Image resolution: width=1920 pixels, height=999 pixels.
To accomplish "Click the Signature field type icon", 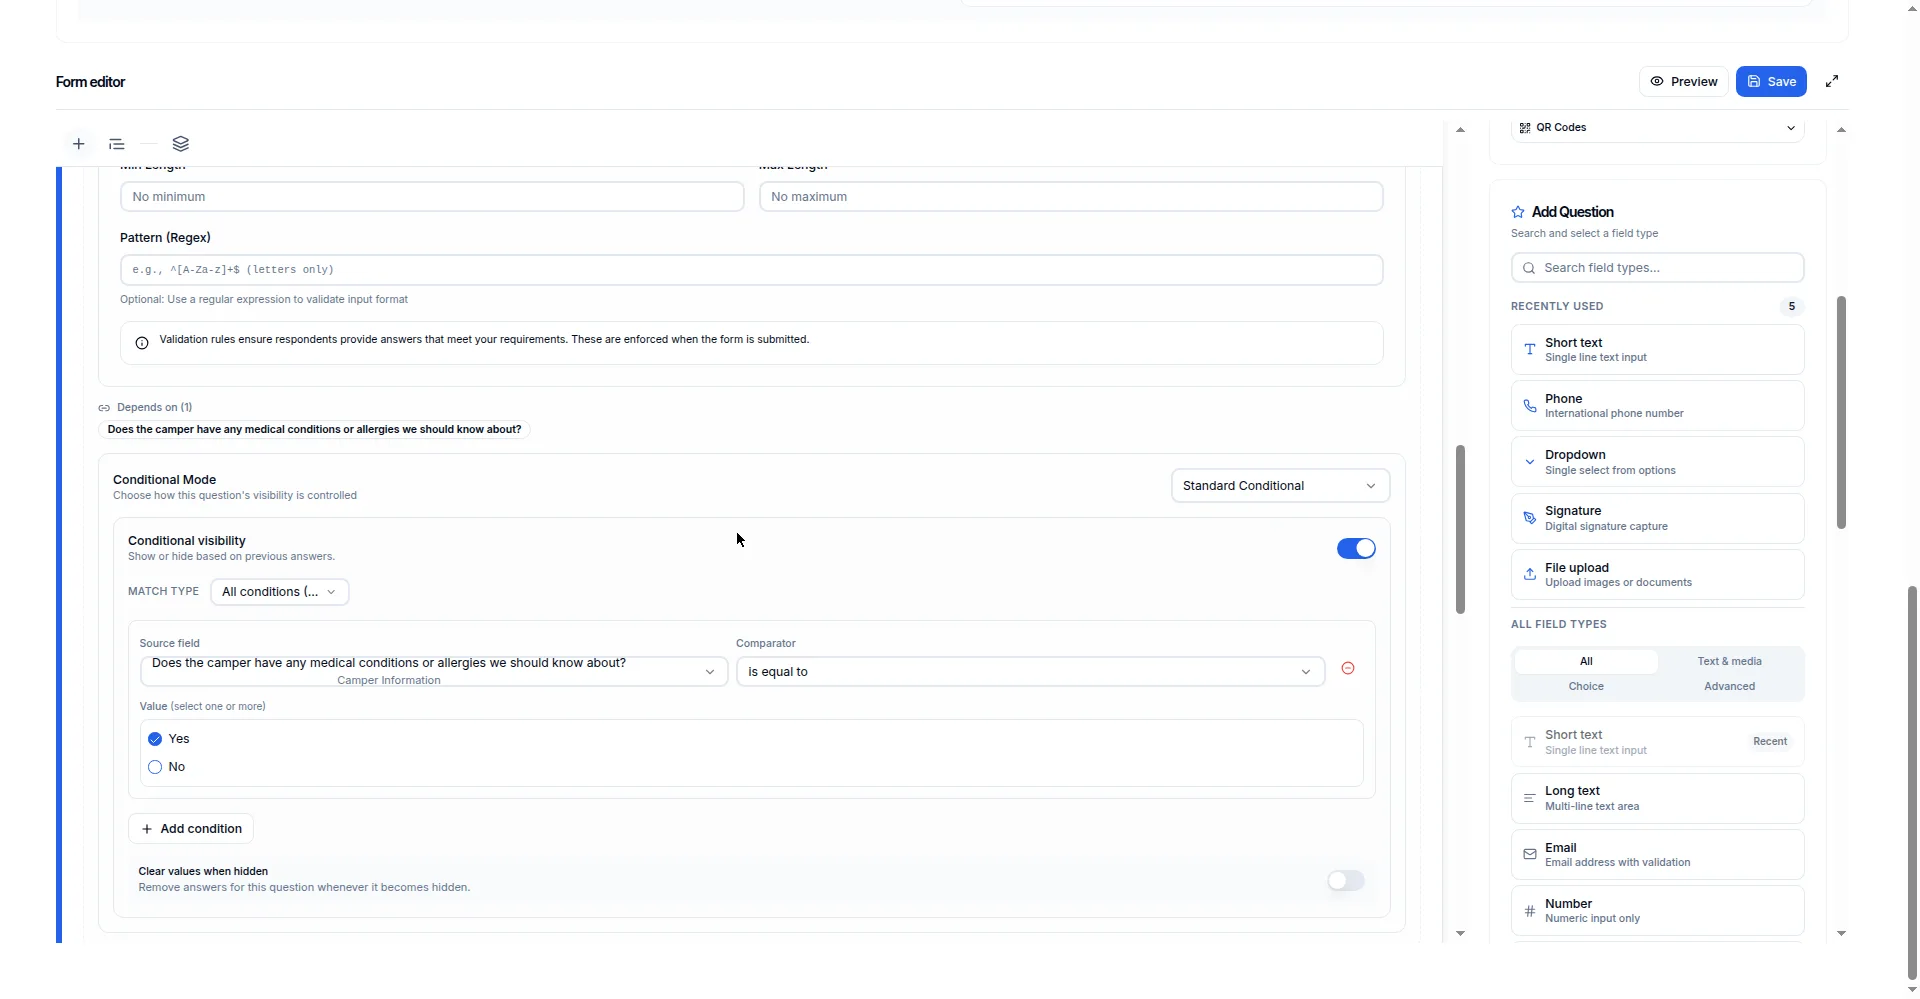I will click(x=1529, y=518).
